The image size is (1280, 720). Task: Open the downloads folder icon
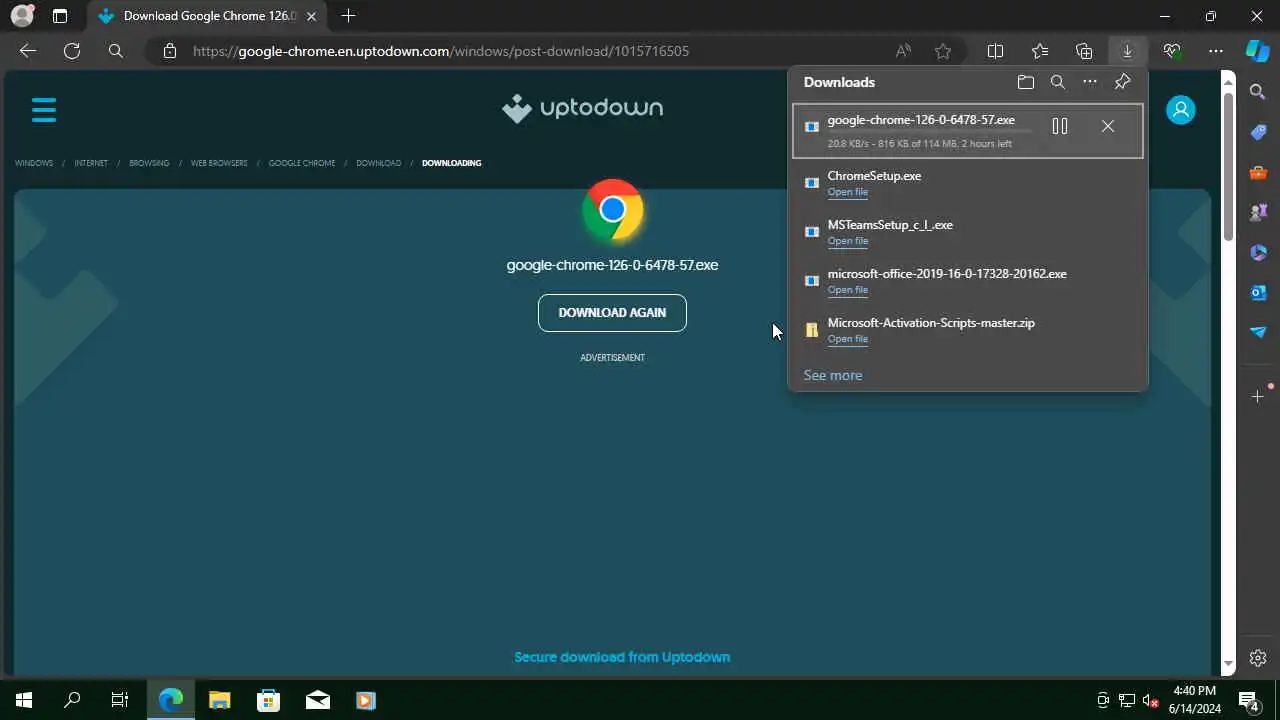point(1025,83)
